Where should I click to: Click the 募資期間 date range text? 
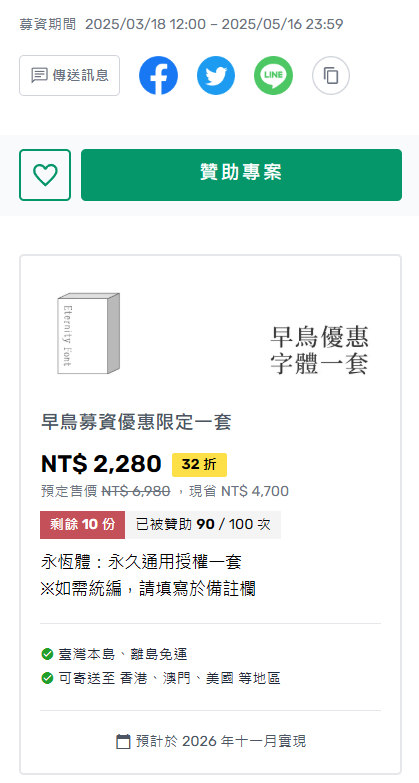[181, 24]
